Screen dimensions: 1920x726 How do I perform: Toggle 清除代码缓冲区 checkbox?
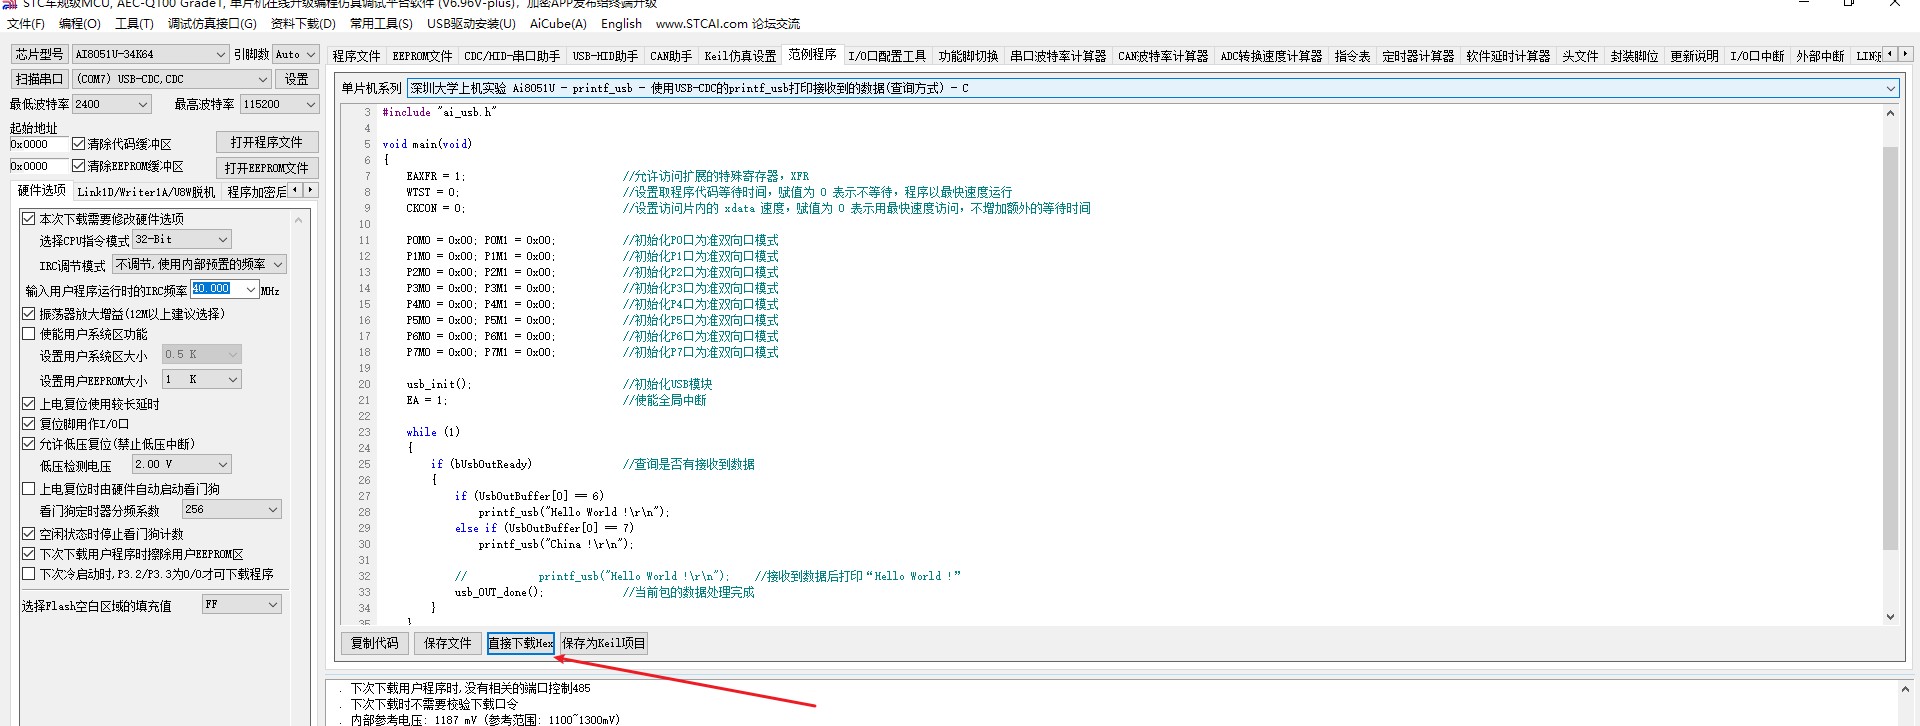click(x=78, y=144)
